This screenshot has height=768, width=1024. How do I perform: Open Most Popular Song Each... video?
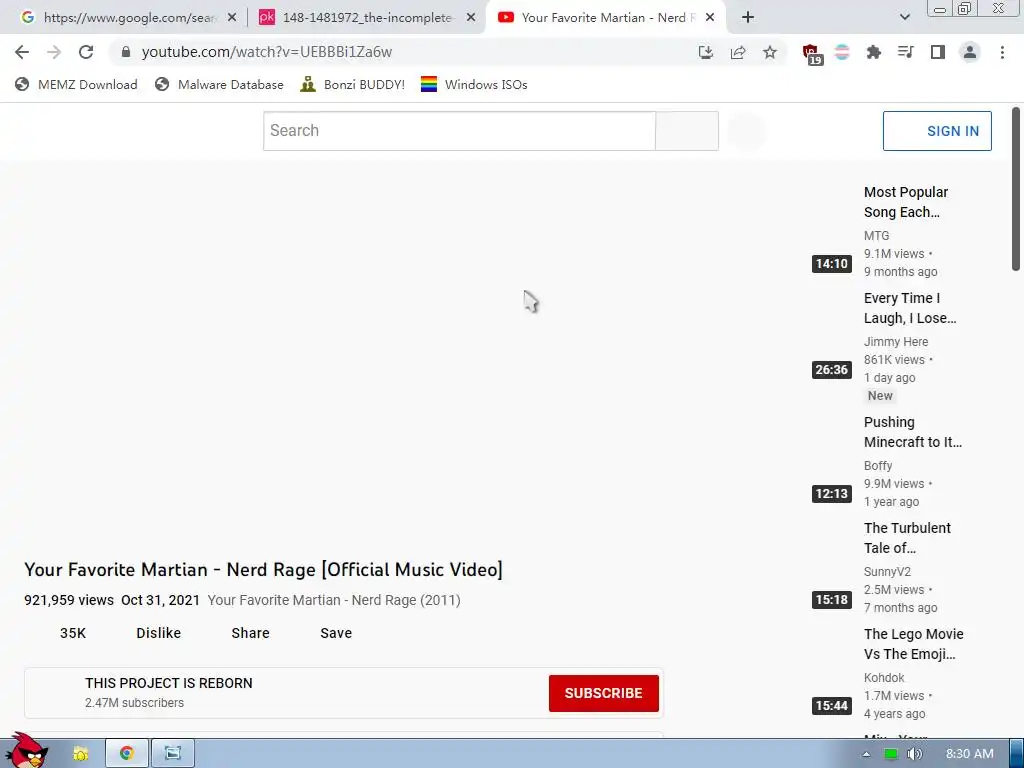[906, 202]
